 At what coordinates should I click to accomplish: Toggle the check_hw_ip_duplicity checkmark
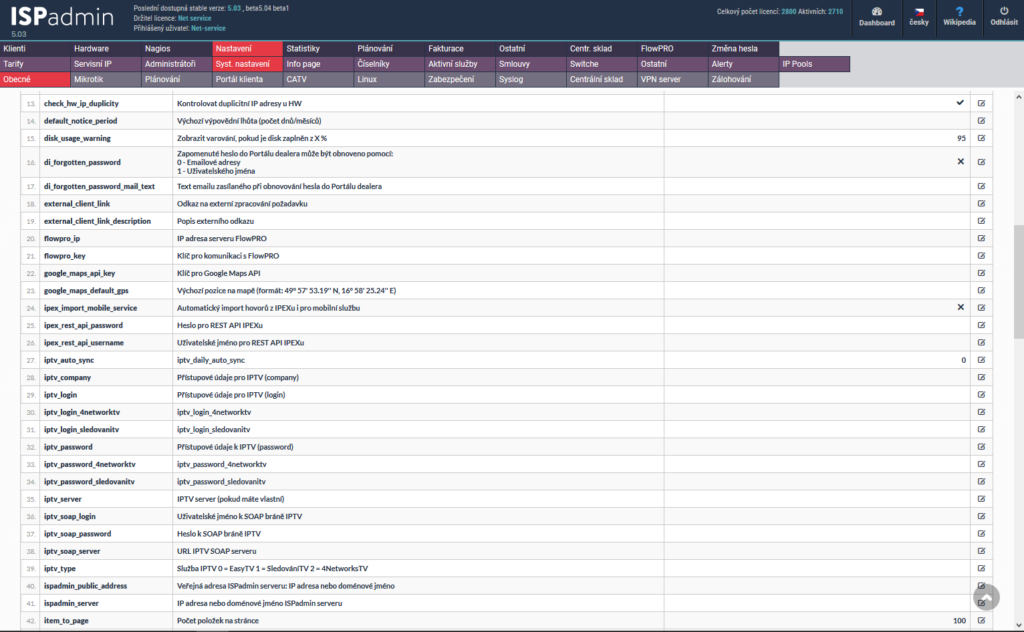click(x=960, y=103)
